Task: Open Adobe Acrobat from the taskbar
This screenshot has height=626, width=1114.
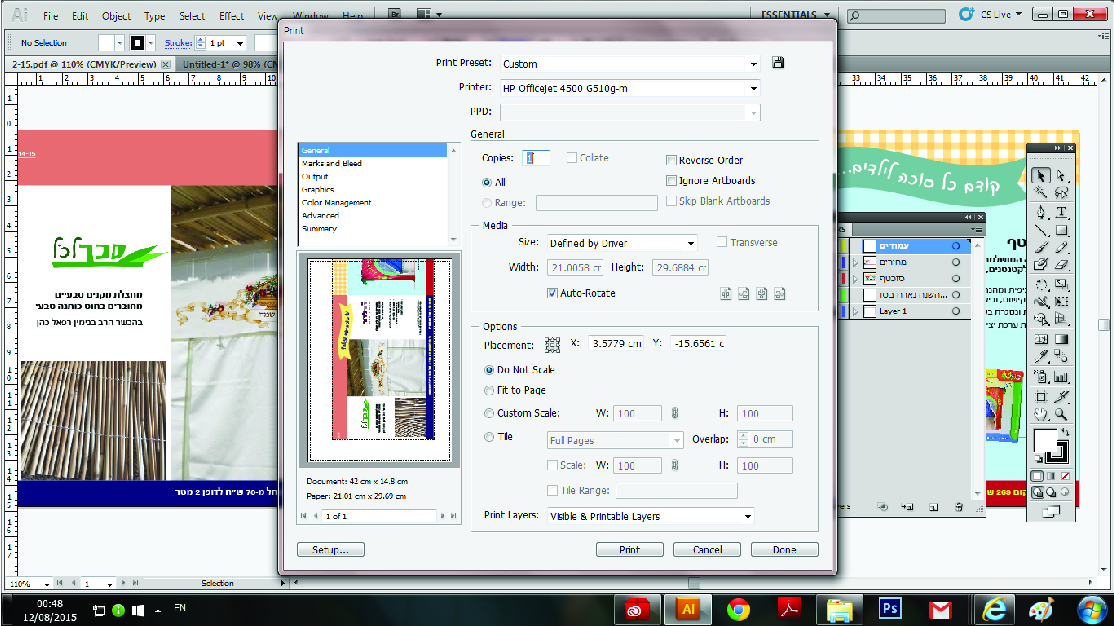Action: (x=789, y=610)
